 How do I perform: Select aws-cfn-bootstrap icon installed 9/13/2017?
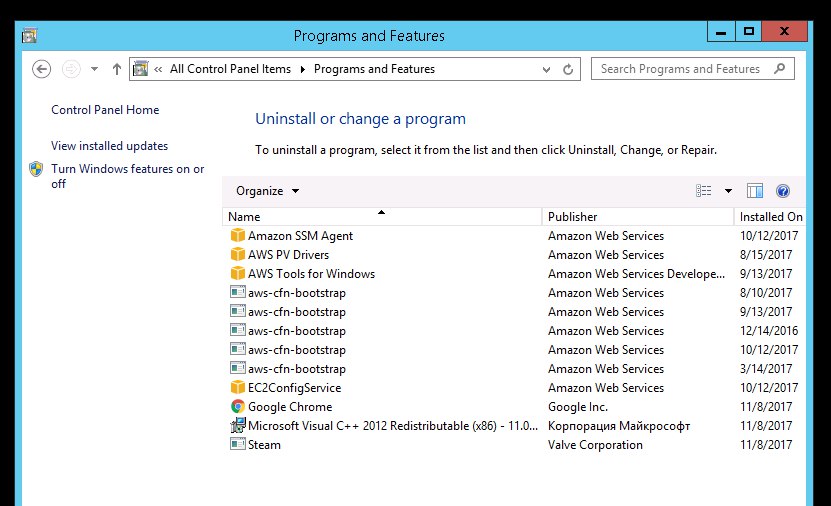coord(237,312)
